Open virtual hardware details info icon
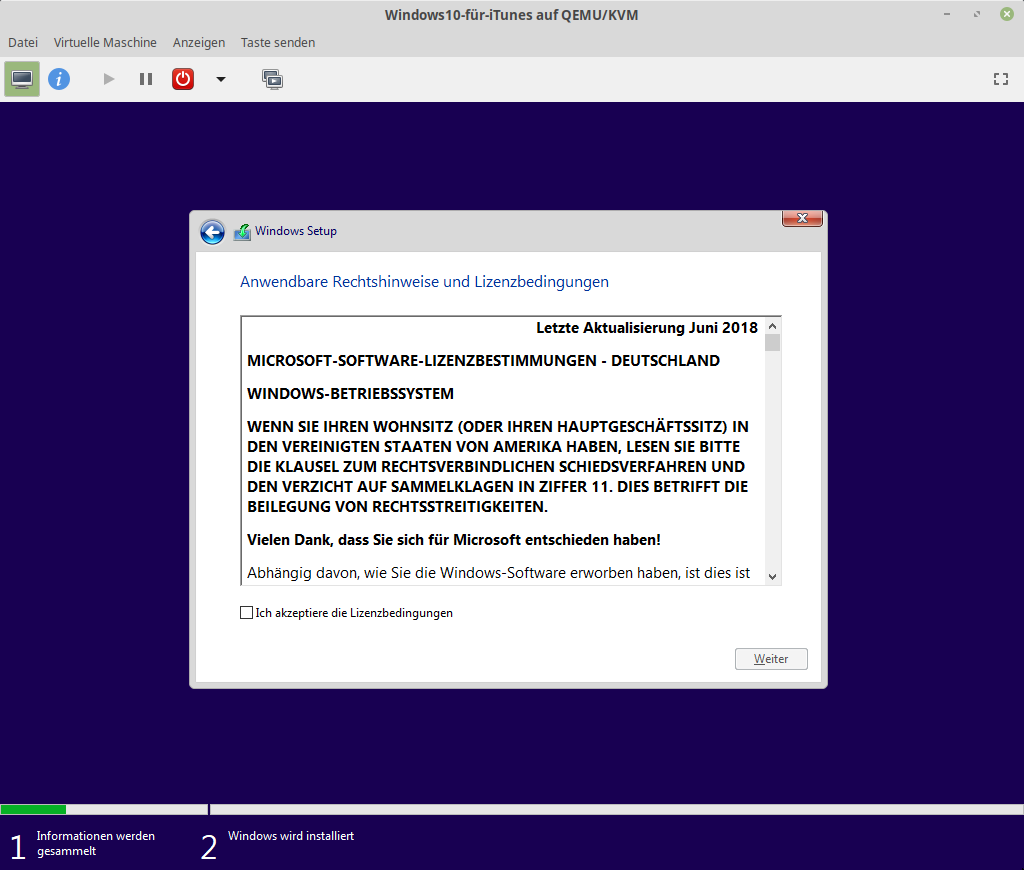Screen dimensions: 1024x870 [59, 79]
